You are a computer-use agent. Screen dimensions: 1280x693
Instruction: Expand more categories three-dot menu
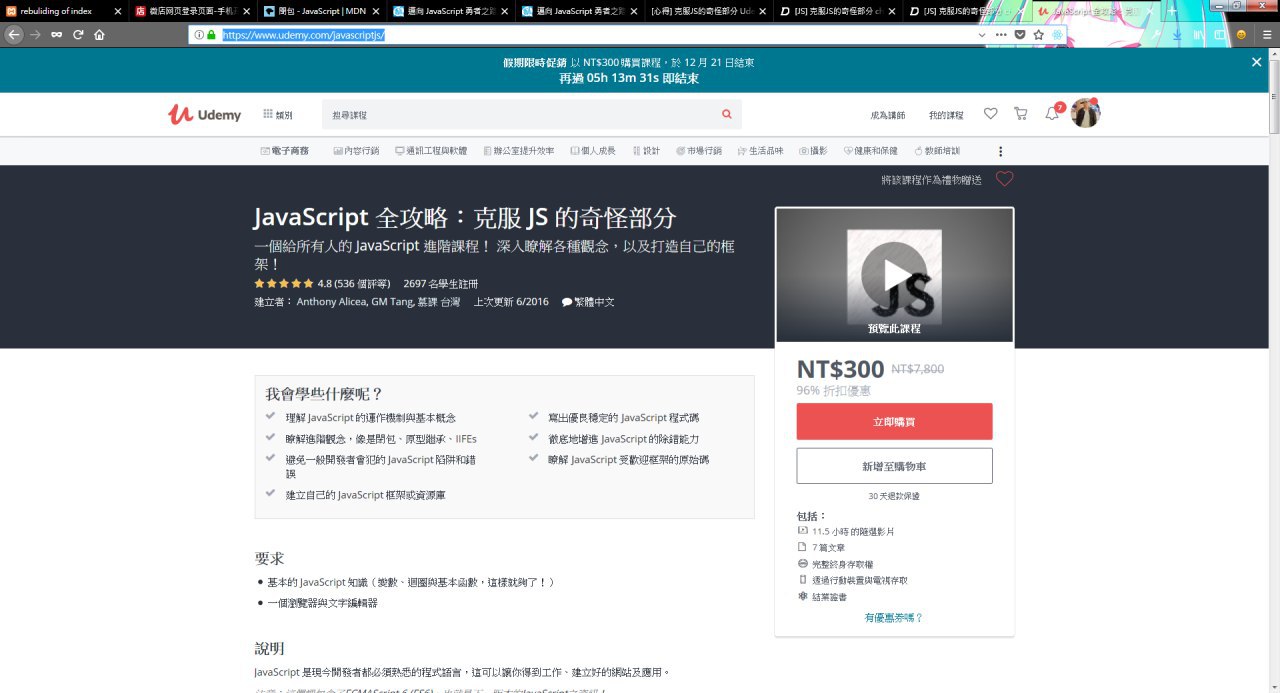(x=1000, y=151)
